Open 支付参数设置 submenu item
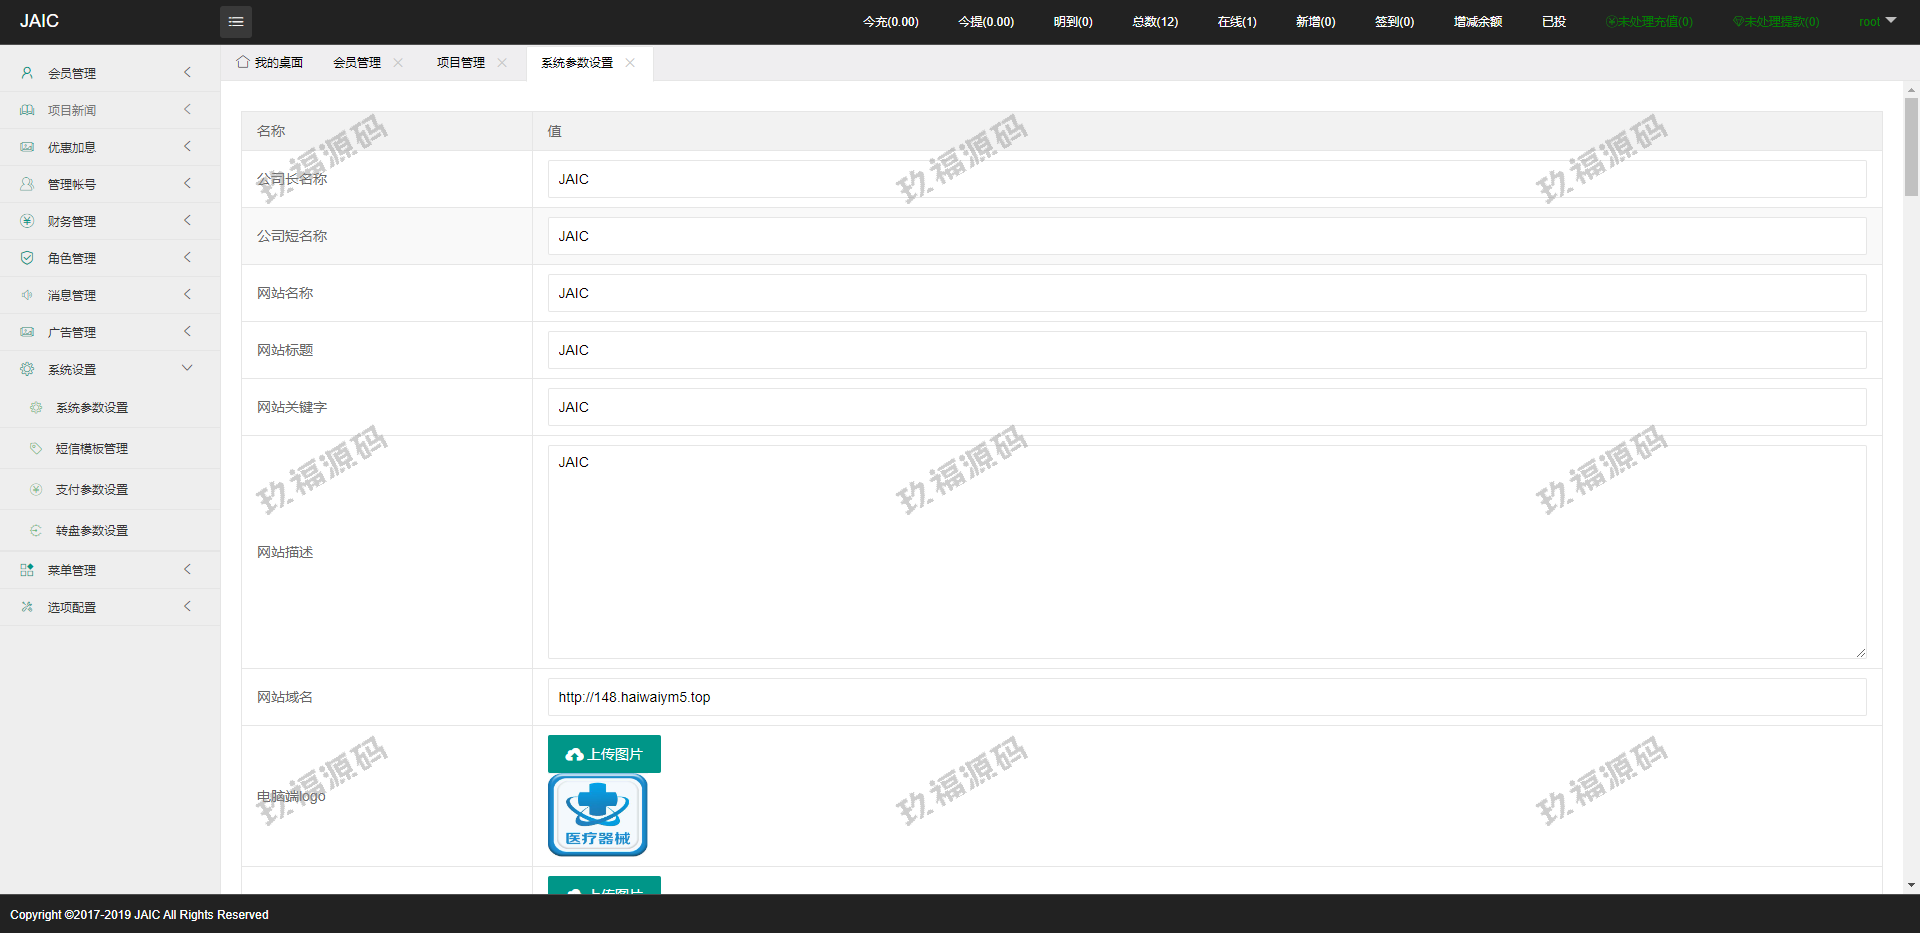 coord(92,490)
